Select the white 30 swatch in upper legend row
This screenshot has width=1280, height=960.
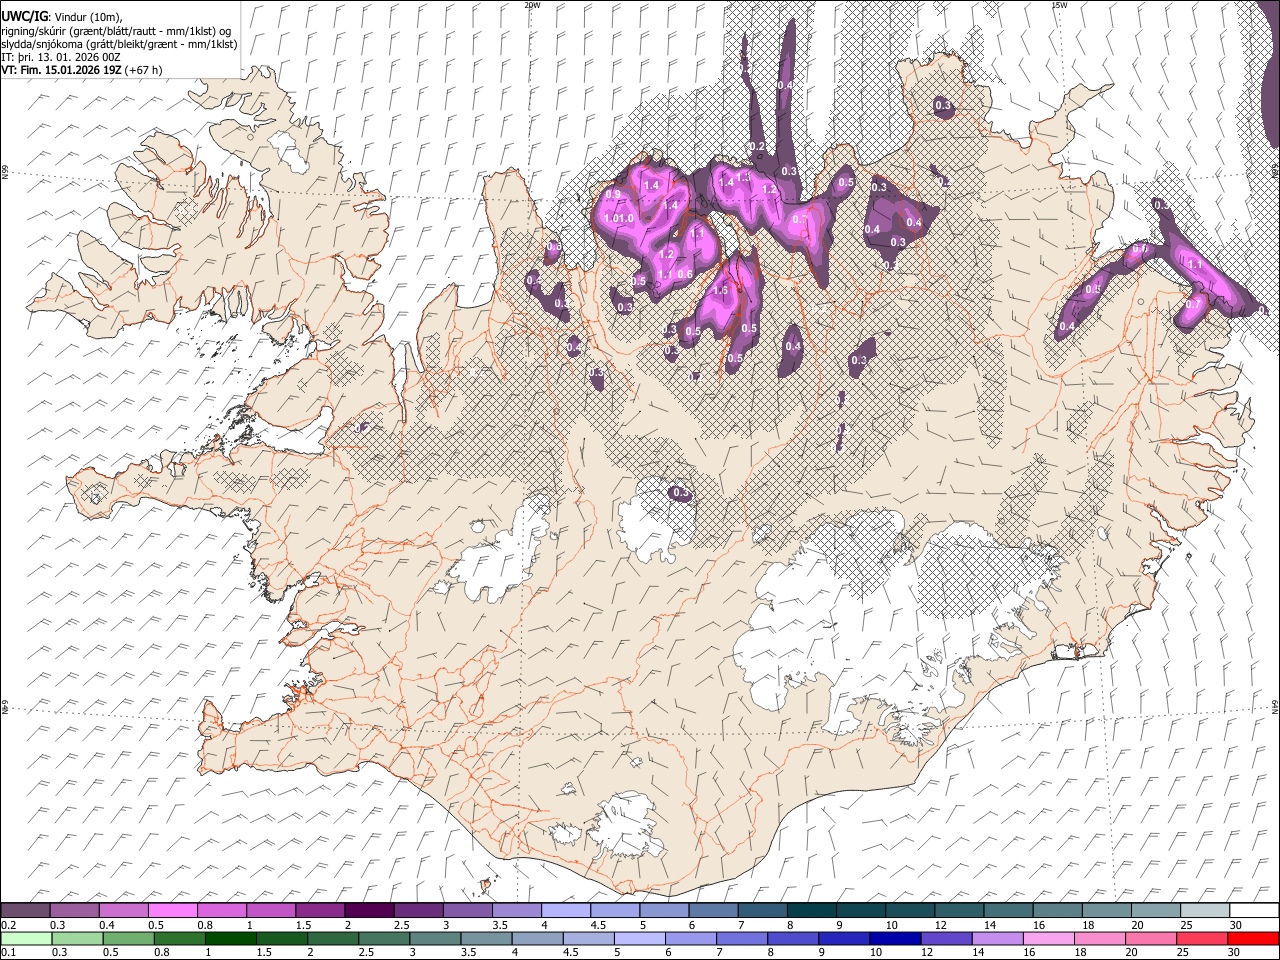1254,911
